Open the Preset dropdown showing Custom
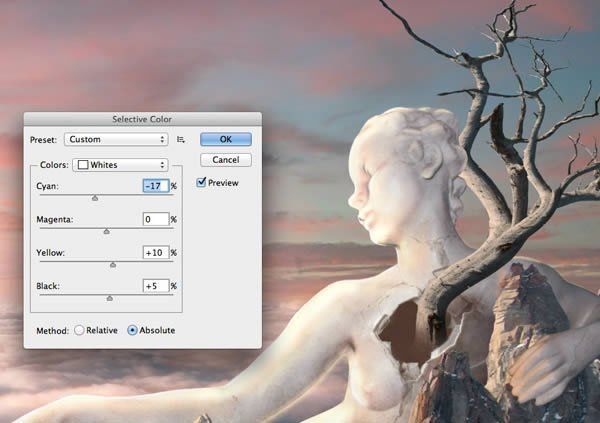 click(x=116, y=139)
